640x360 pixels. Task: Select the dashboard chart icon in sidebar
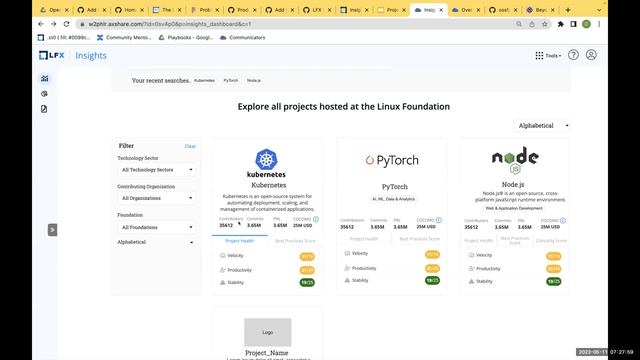(44, 78)
